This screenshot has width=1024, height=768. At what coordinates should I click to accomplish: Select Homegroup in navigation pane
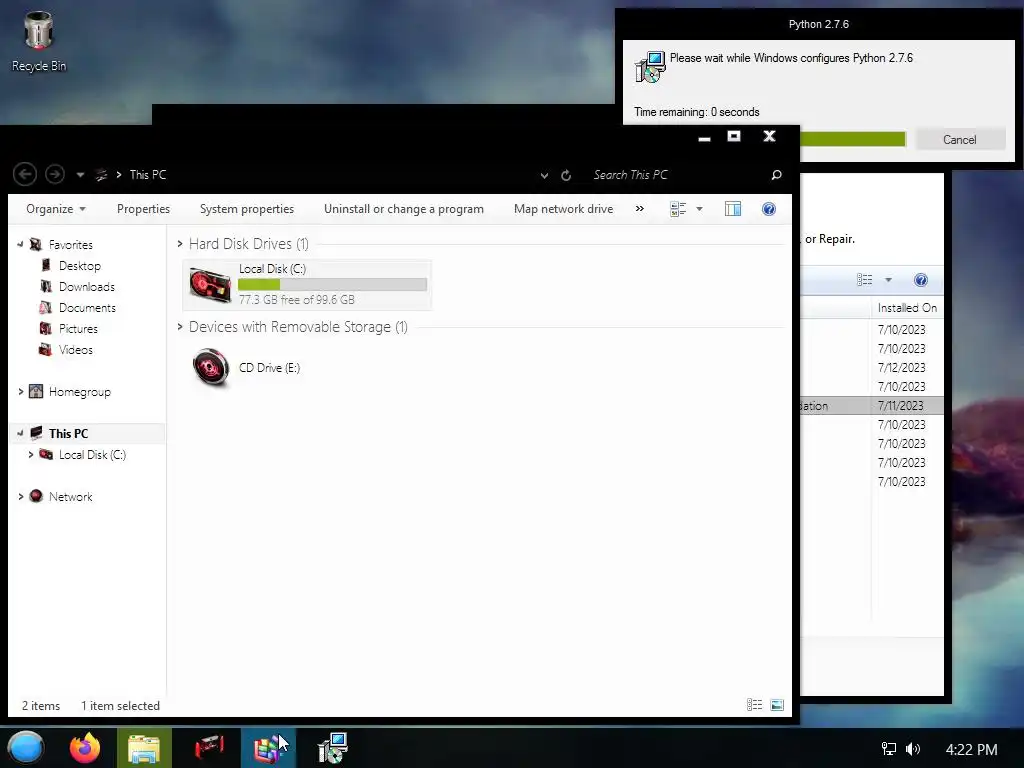[x=79, y=392]
